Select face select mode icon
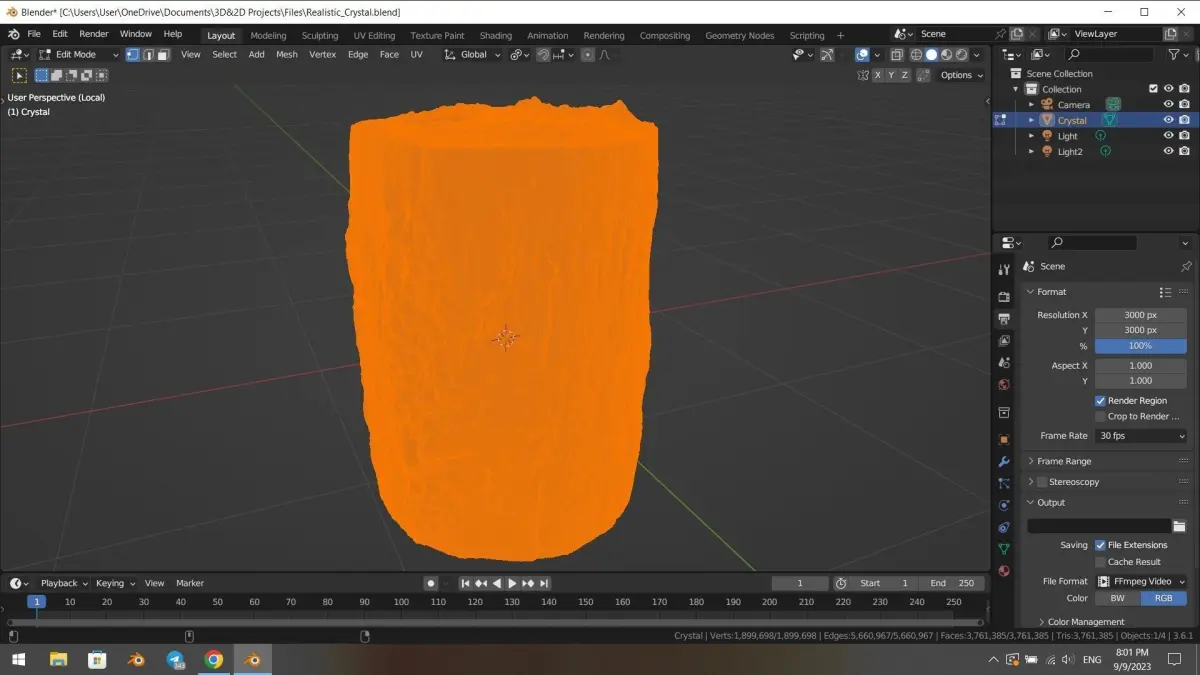 (x=162, y=54)
